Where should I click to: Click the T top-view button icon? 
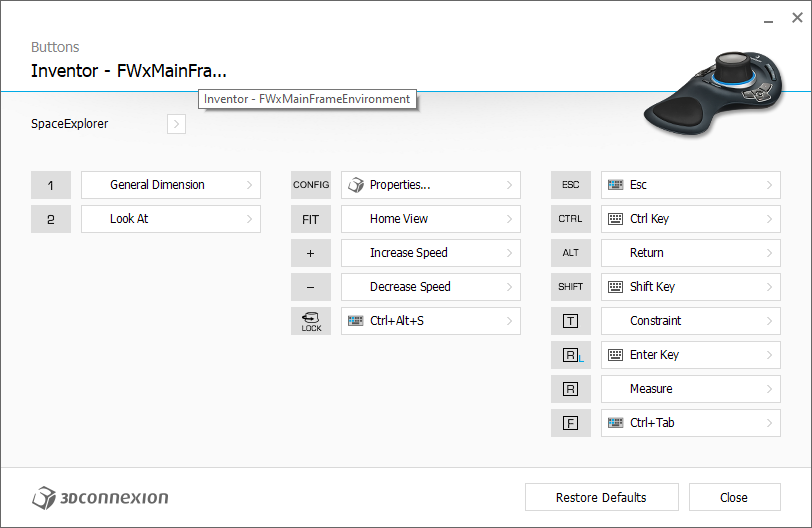[x=571, y=321]
